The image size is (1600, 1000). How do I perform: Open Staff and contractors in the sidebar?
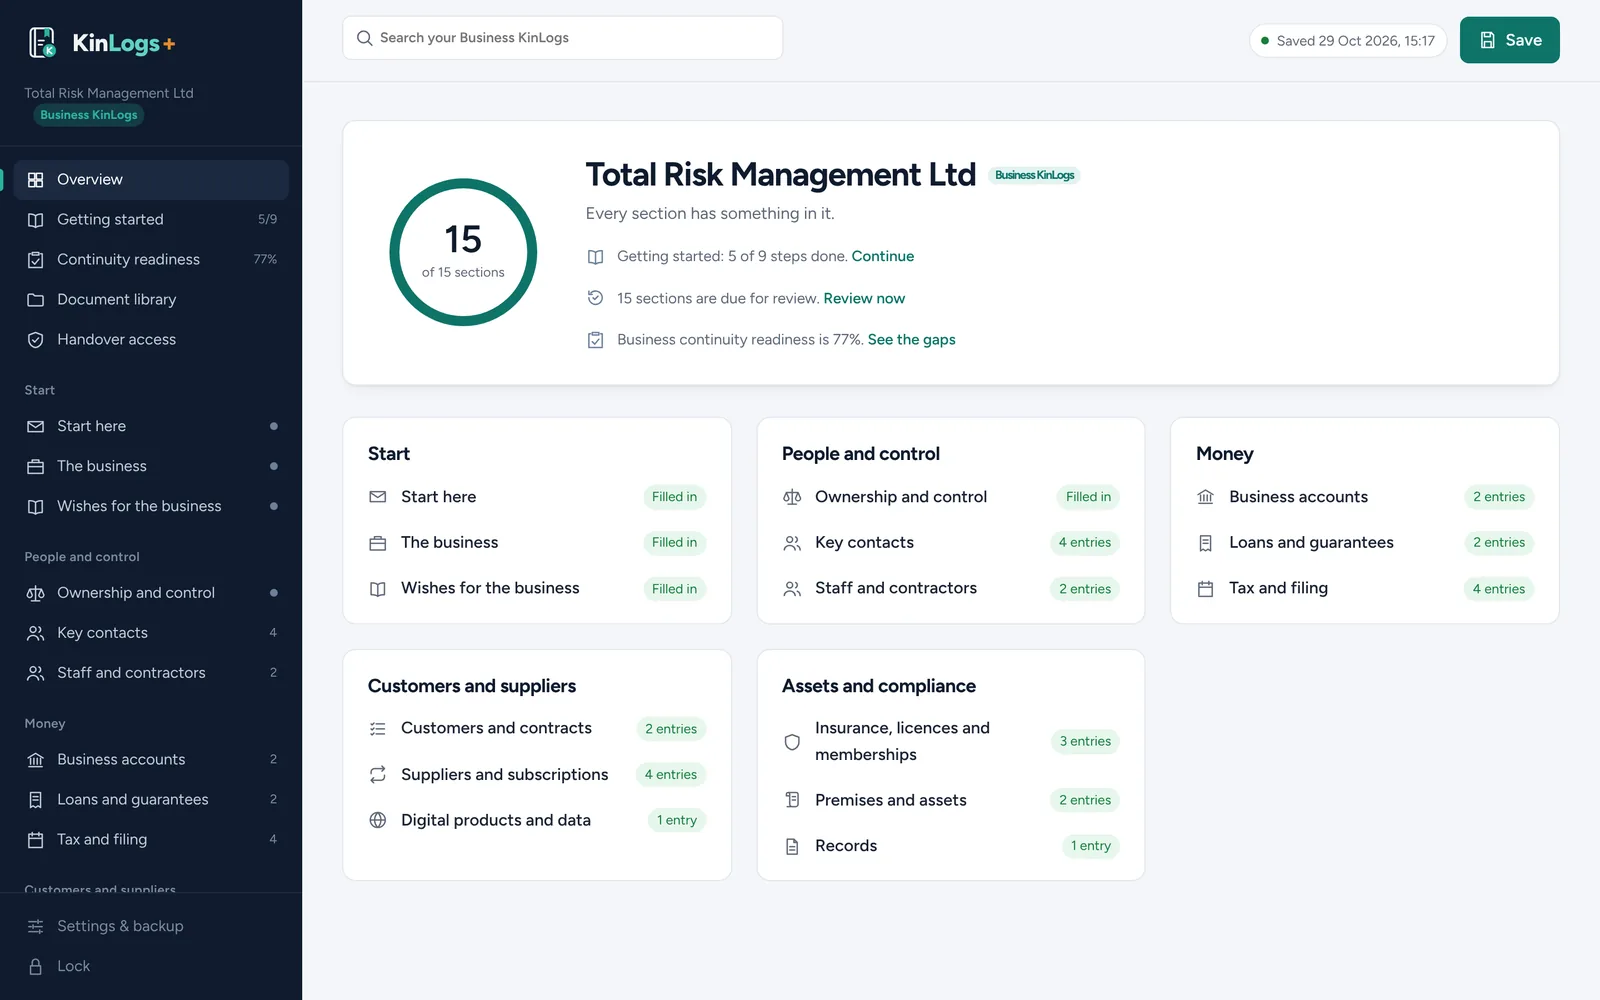point(151,673)
